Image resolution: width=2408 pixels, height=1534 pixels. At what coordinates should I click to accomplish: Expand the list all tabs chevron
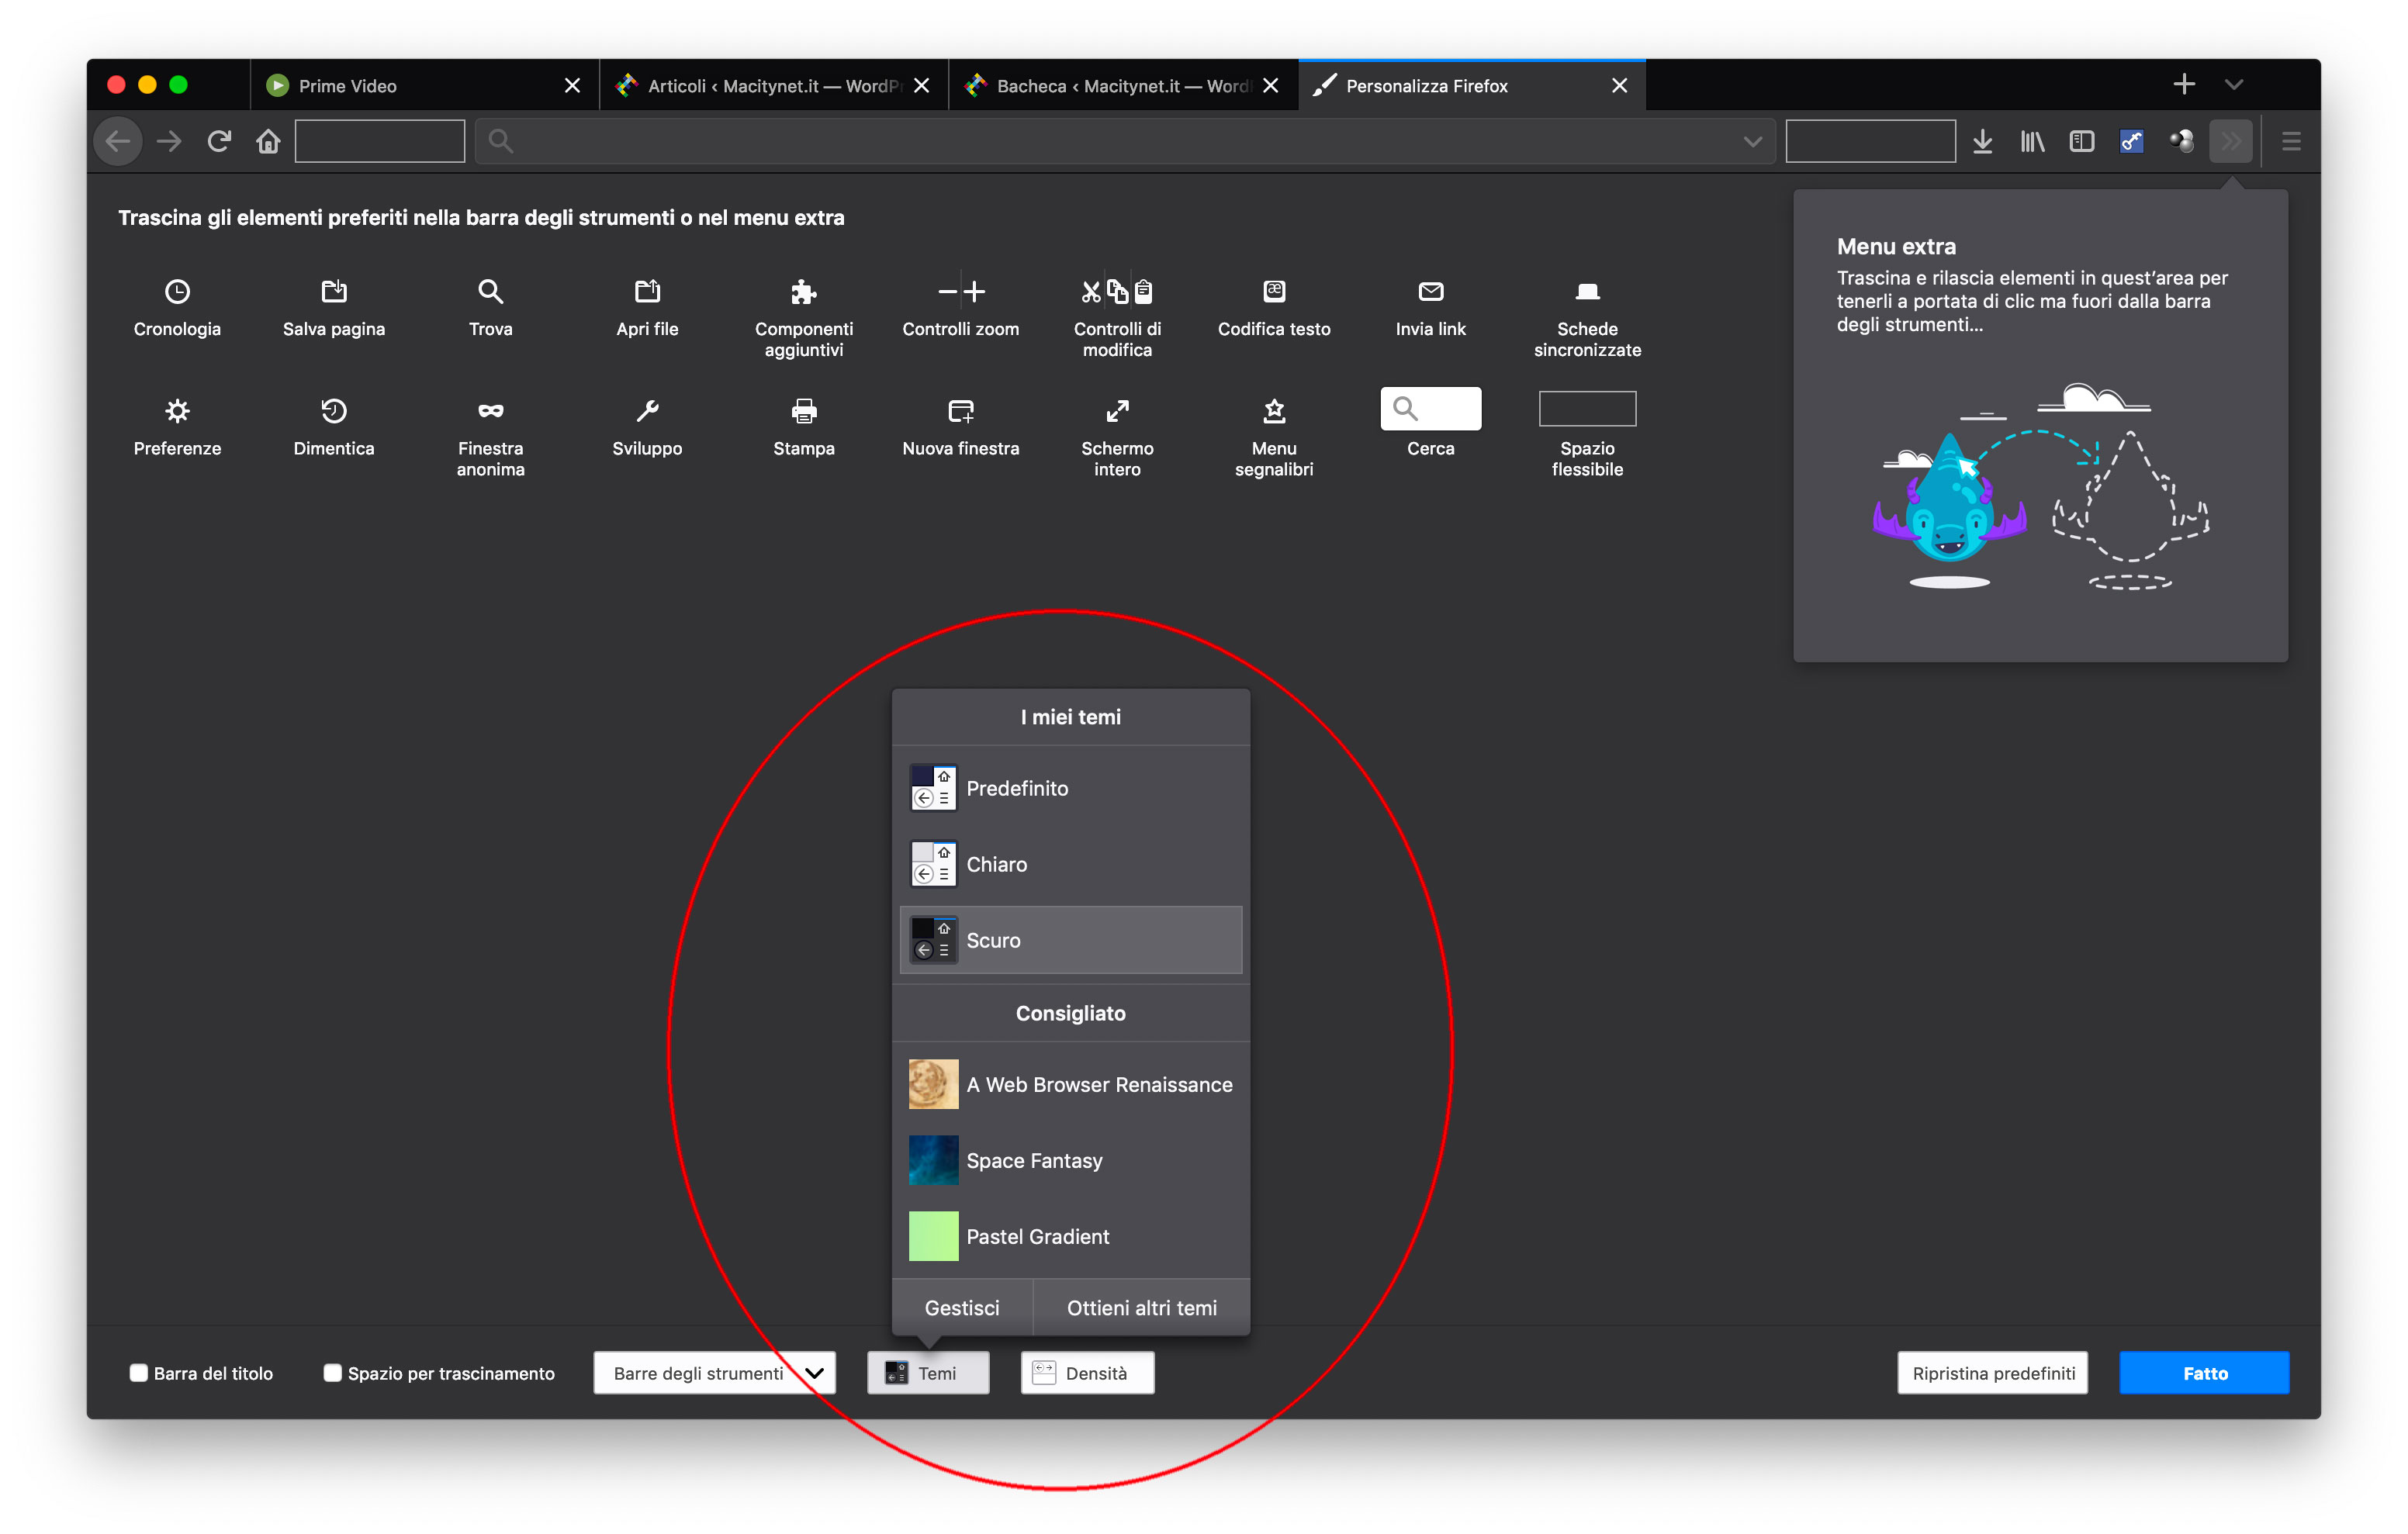2234,85
